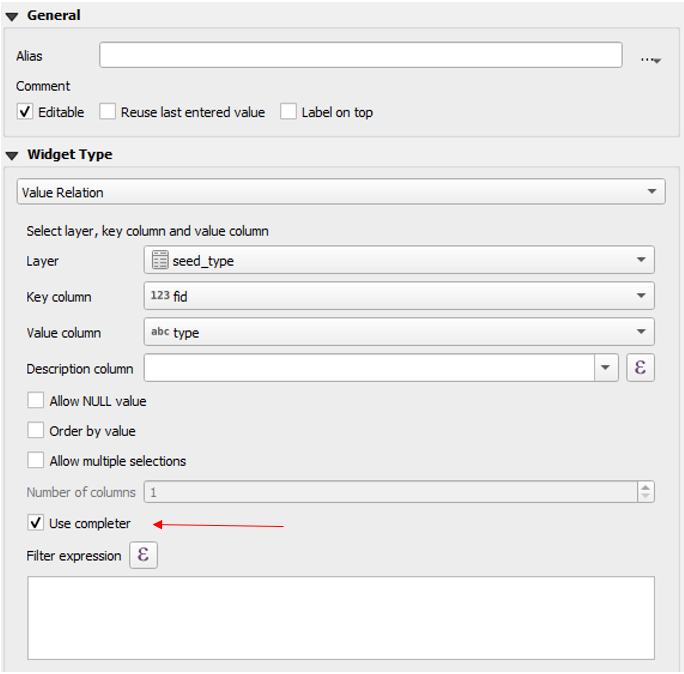Click the Alias text field
Viewport: 684px width, 674px height.
point(360,55)
